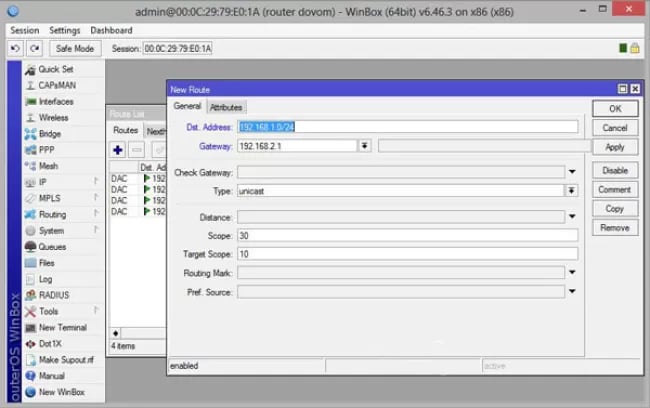Viewport: 650px width, 408px height.
Task: Open Log window
Action: [x=46, y=279]
